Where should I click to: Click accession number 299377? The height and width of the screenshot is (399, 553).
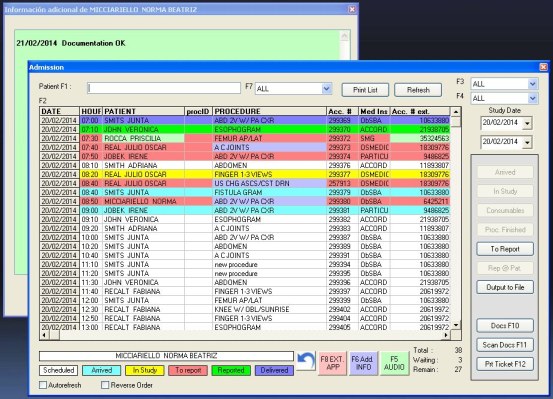tap(342, 174)
